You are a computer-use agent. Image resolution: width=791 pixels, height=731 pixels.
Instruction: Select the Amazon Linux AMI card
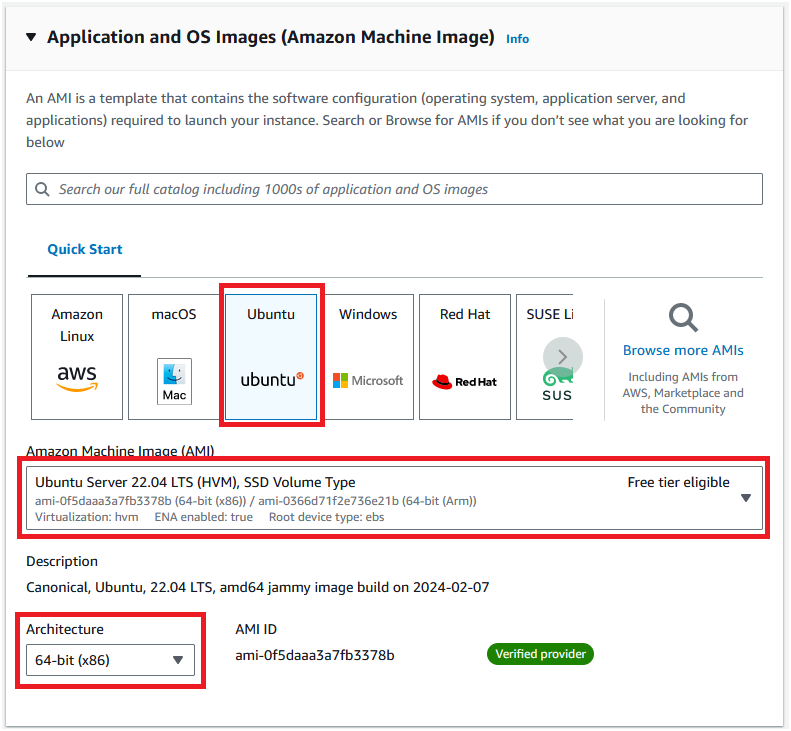77,357
